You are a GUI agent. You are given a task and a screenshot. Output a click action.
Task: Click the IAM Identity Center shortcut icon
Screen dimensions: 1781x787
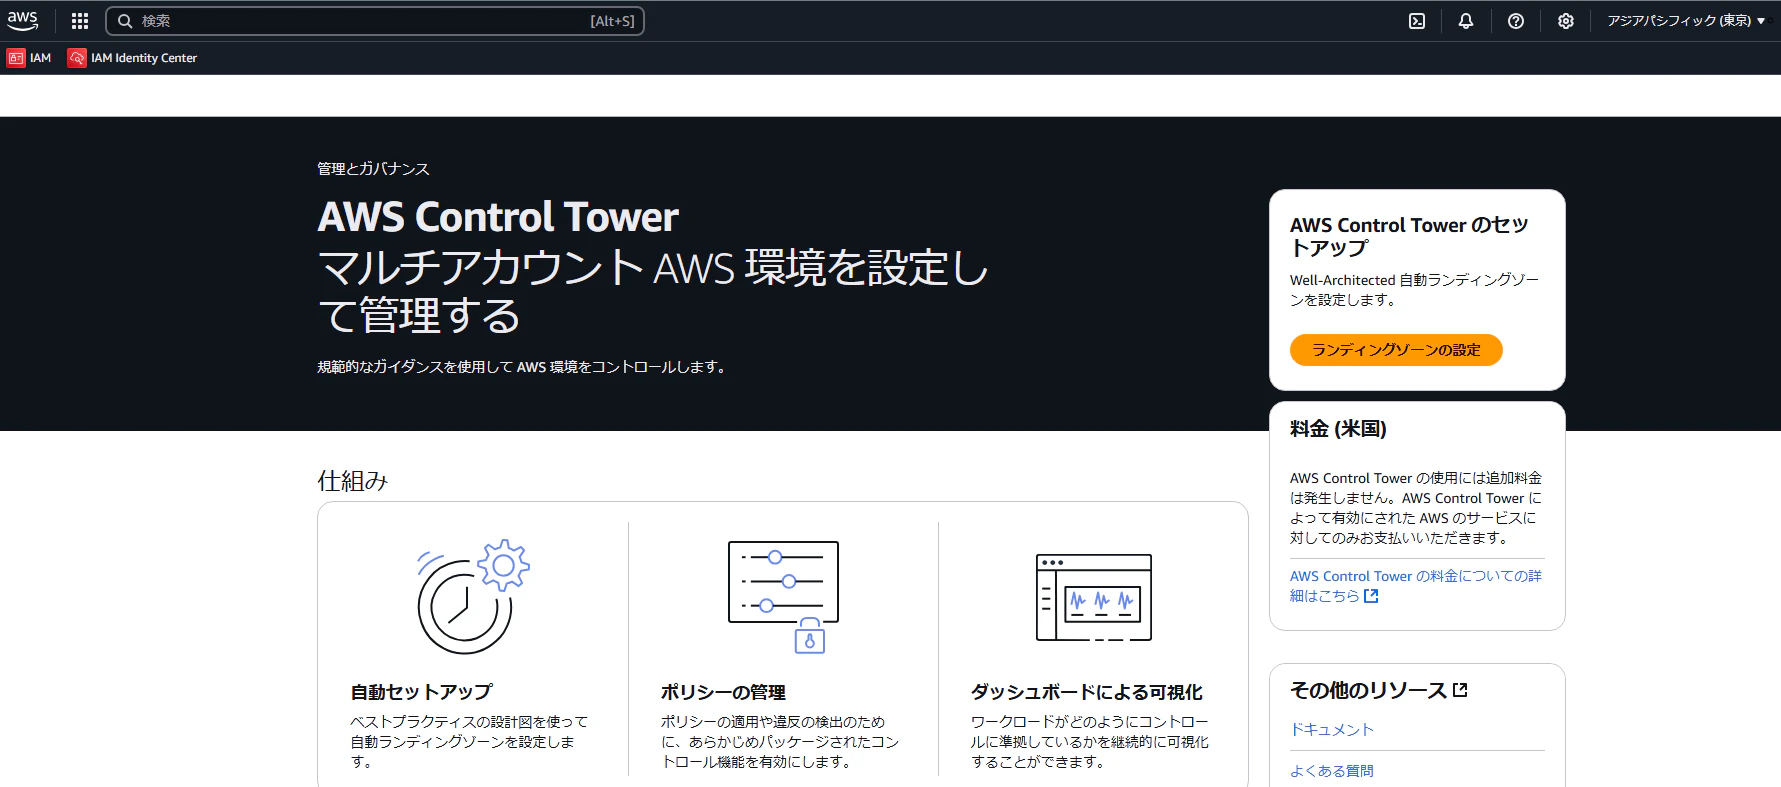pyautogui.click(x=77, y=58)
